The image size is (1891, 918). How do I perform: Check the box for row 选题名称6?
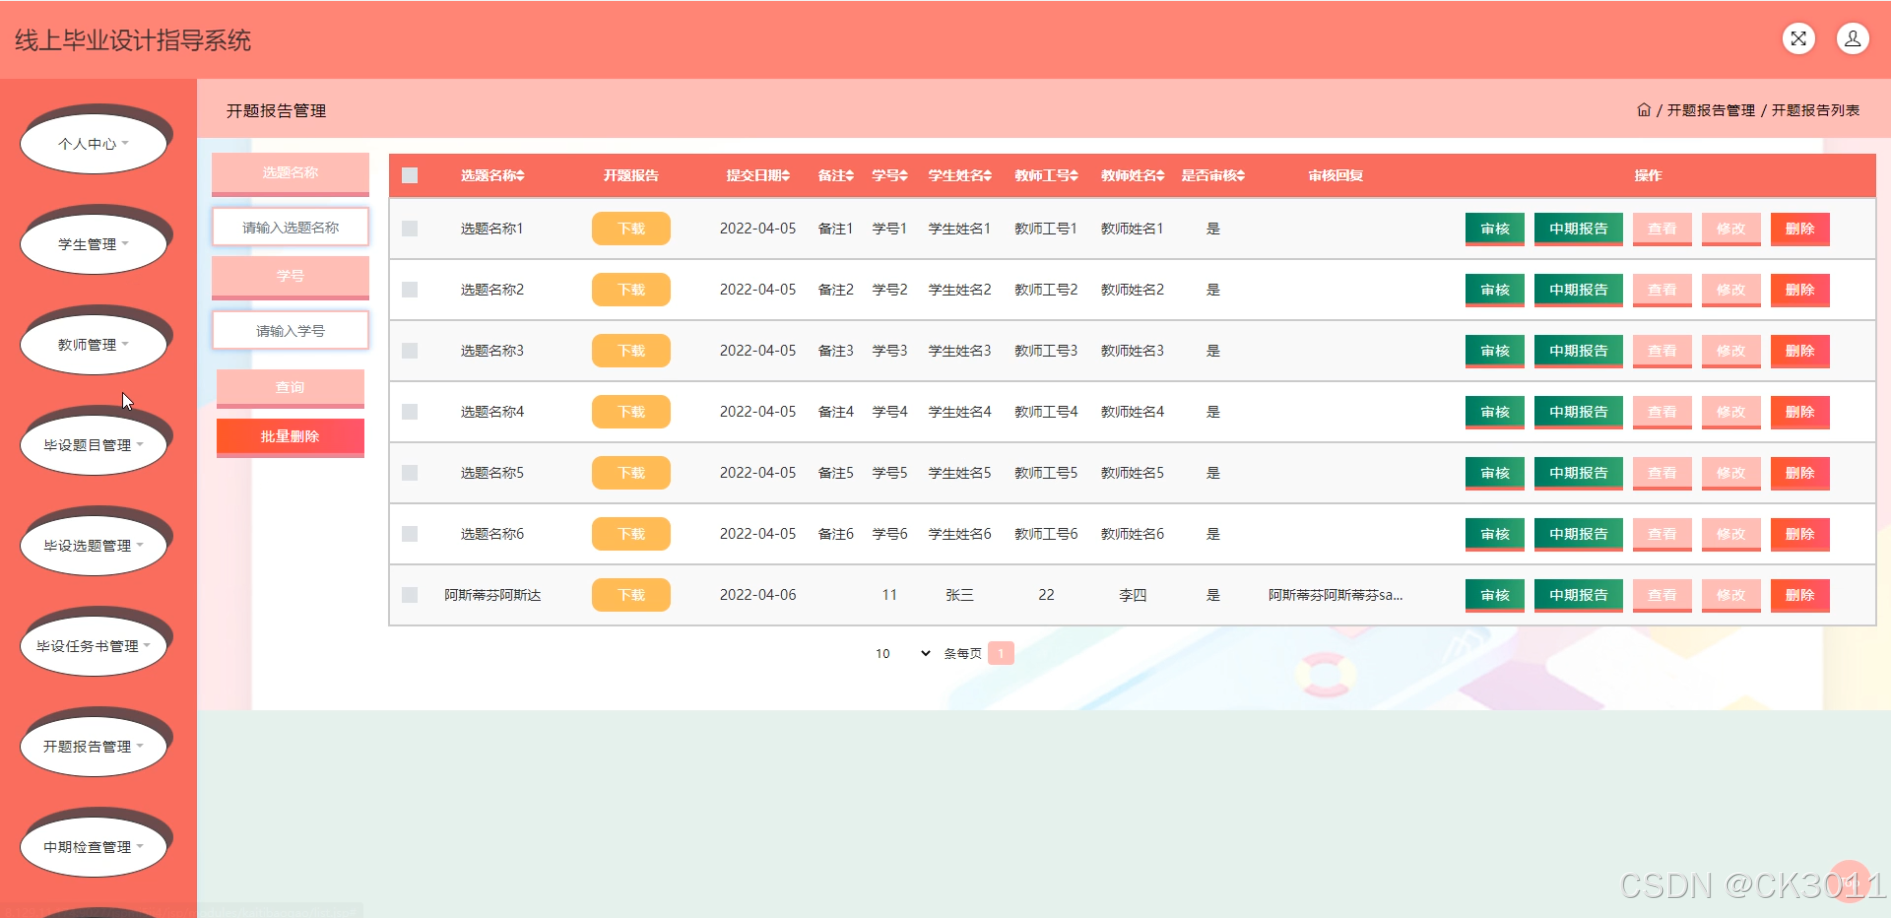pyautogui.click(x=410, y=534)
